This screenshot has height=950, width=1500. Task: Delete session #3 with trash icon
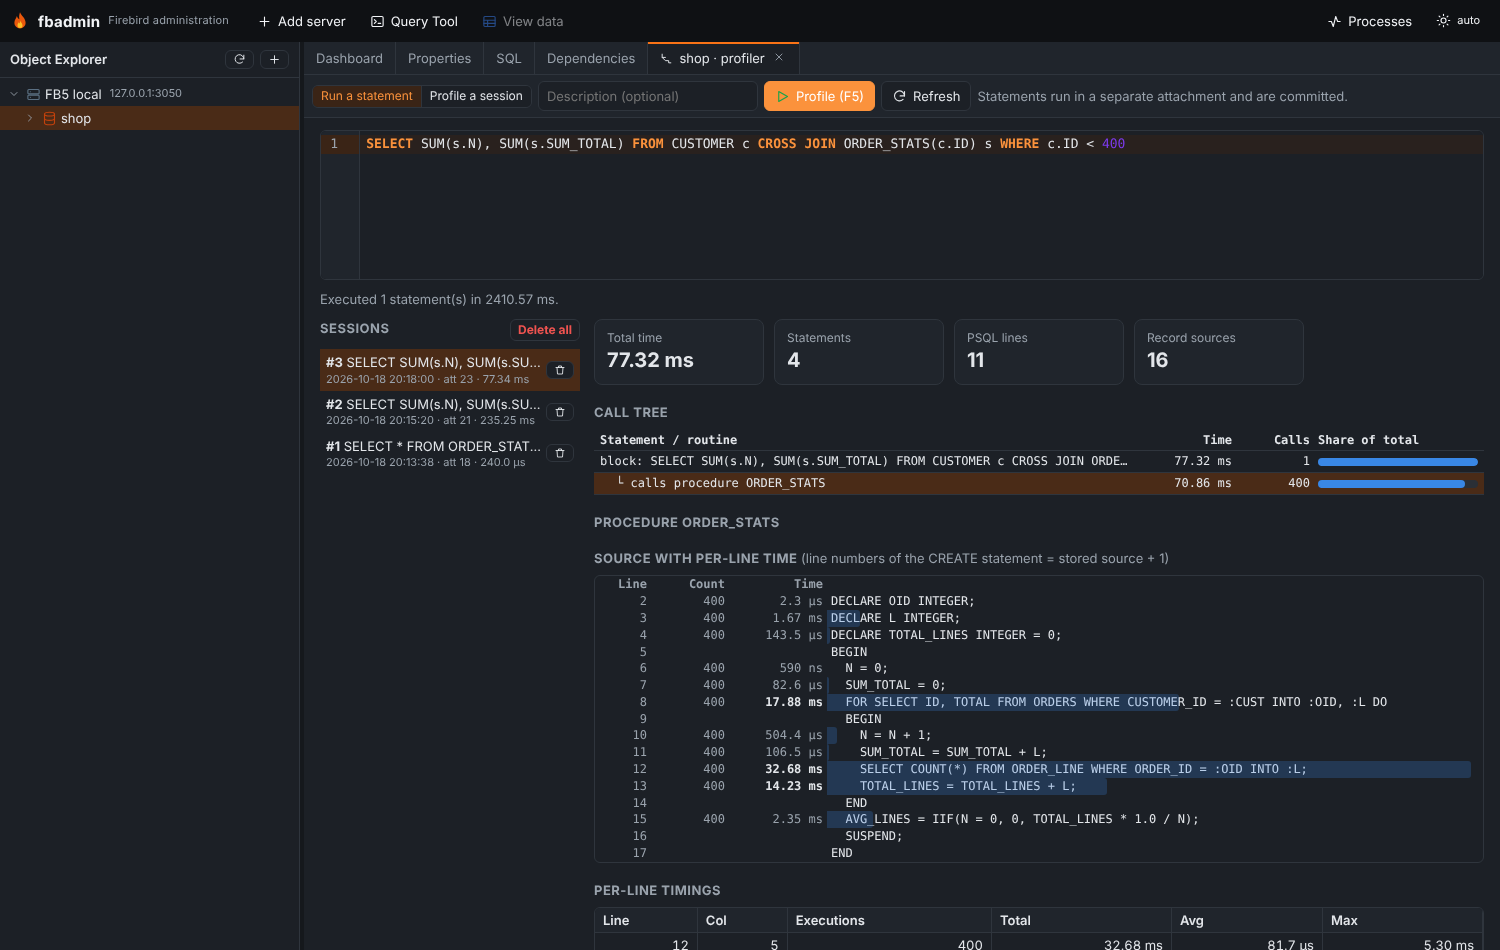[x=560, y=370]
